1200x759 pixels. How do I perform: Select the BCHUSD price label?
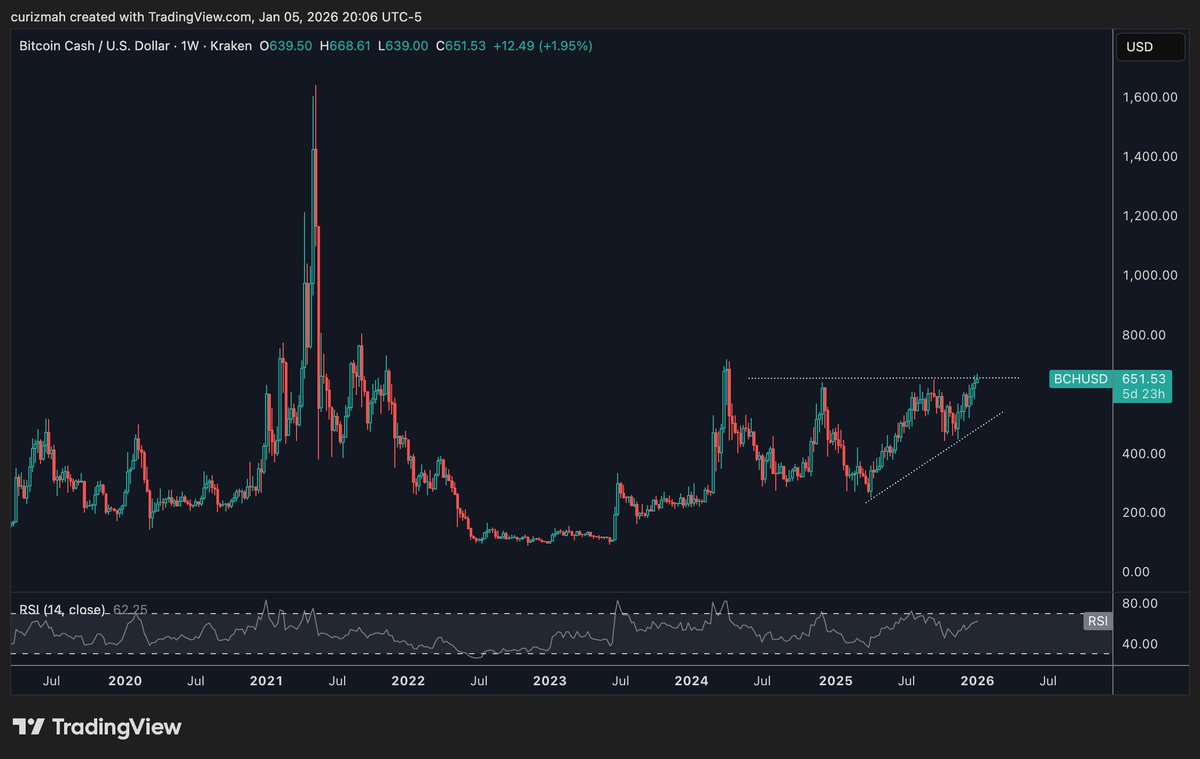click(x=1081, y=379)
